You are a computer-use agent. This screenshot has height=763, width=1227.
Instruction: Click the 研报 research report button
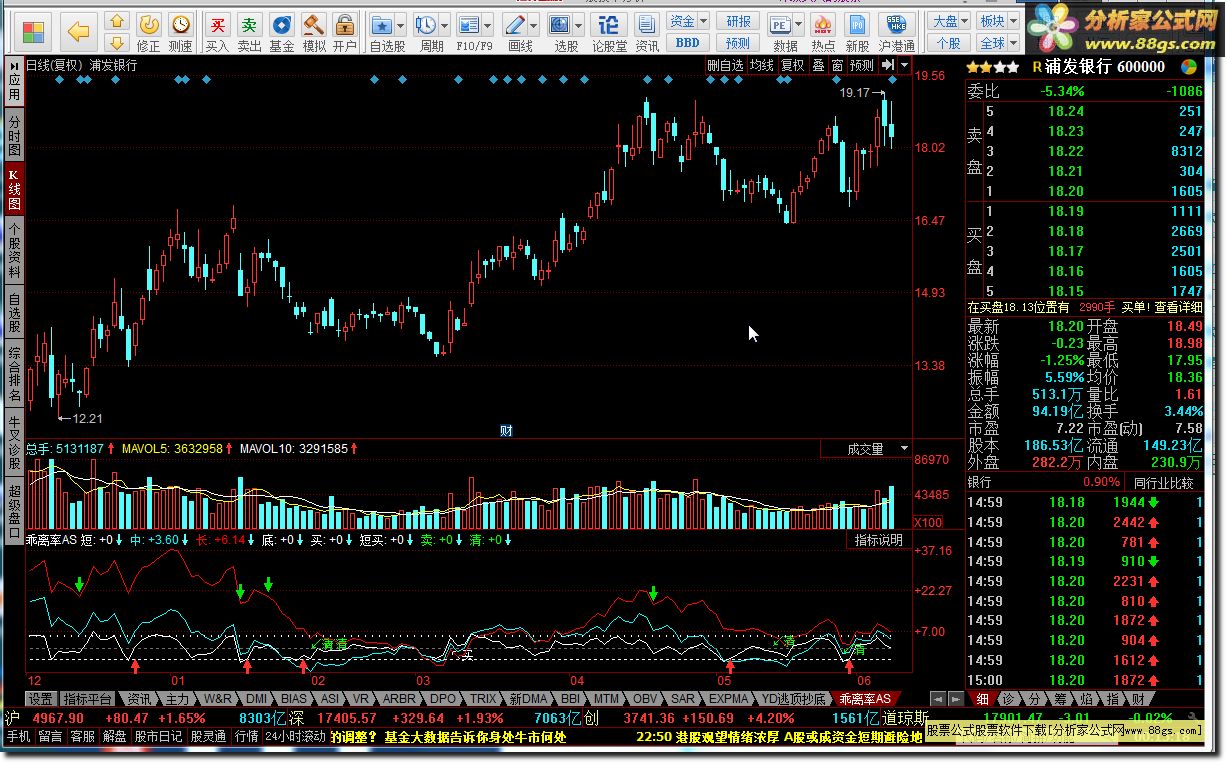(x=738, y=21)
